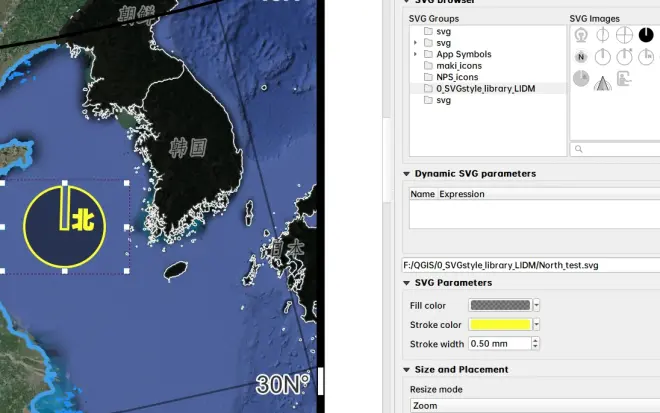Click the top-middle handle of selected north arrow
The height and width of the screenshot is (413, 660).
[x=64, y=183]
